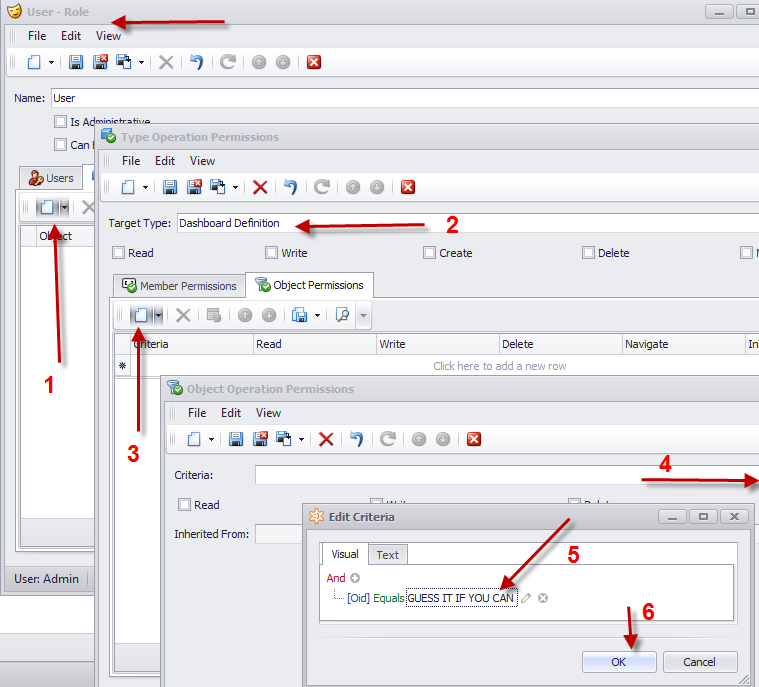This screenshot has height=687, width=759.
Task: Click New icon in Type Operation Permissions toolbar
Action: [128, 187]
